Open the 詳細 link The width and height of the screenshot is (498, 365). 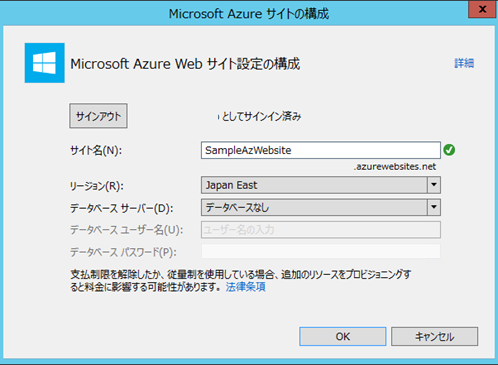(464, 63)
